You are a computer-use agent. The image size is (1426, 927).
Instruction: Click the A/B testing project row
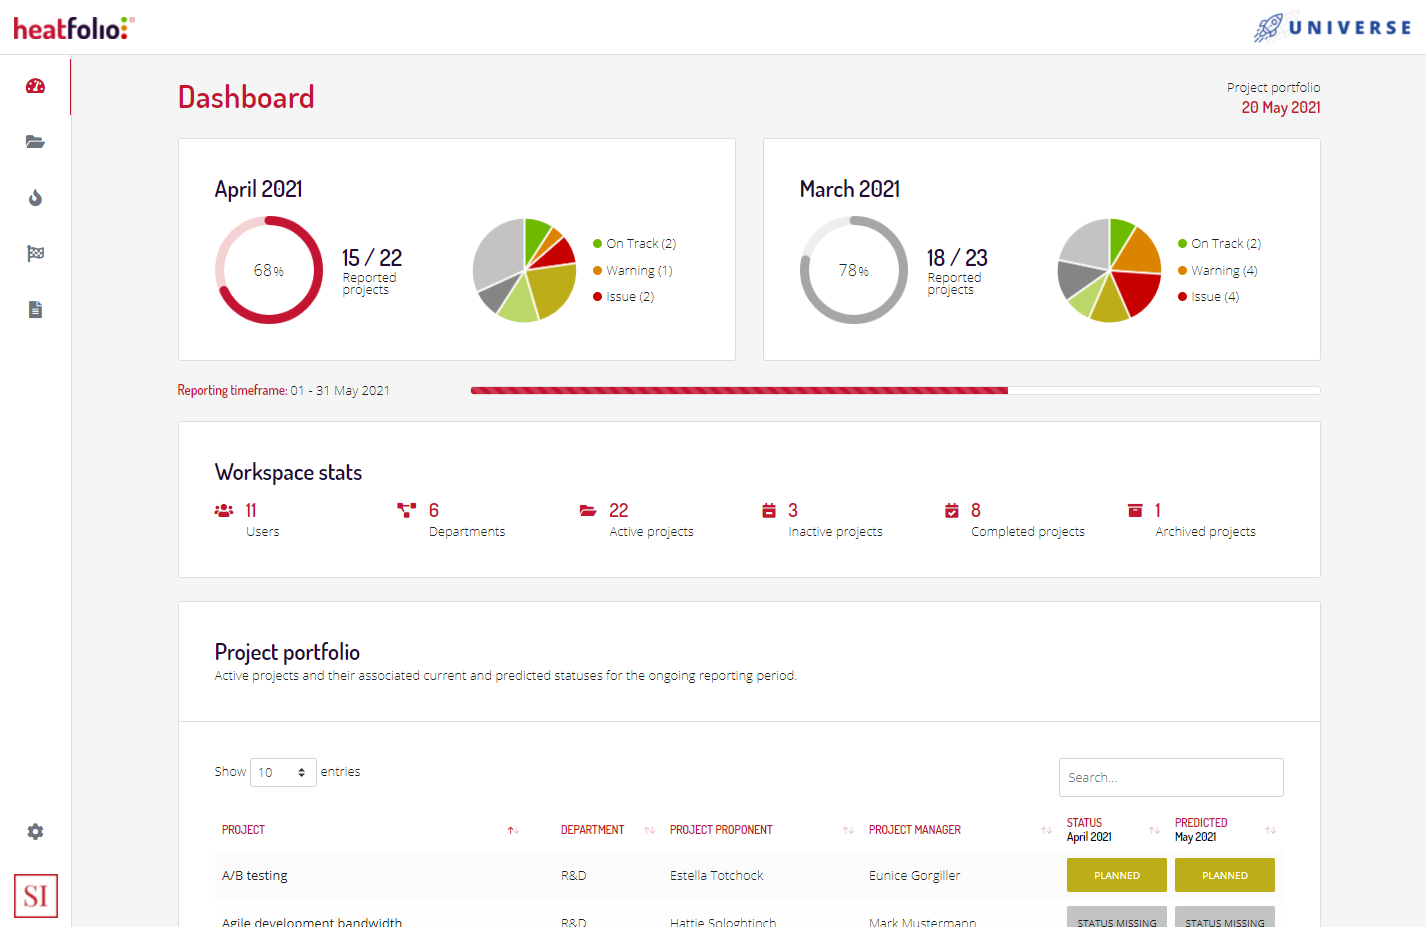click(x=255, y=876)
